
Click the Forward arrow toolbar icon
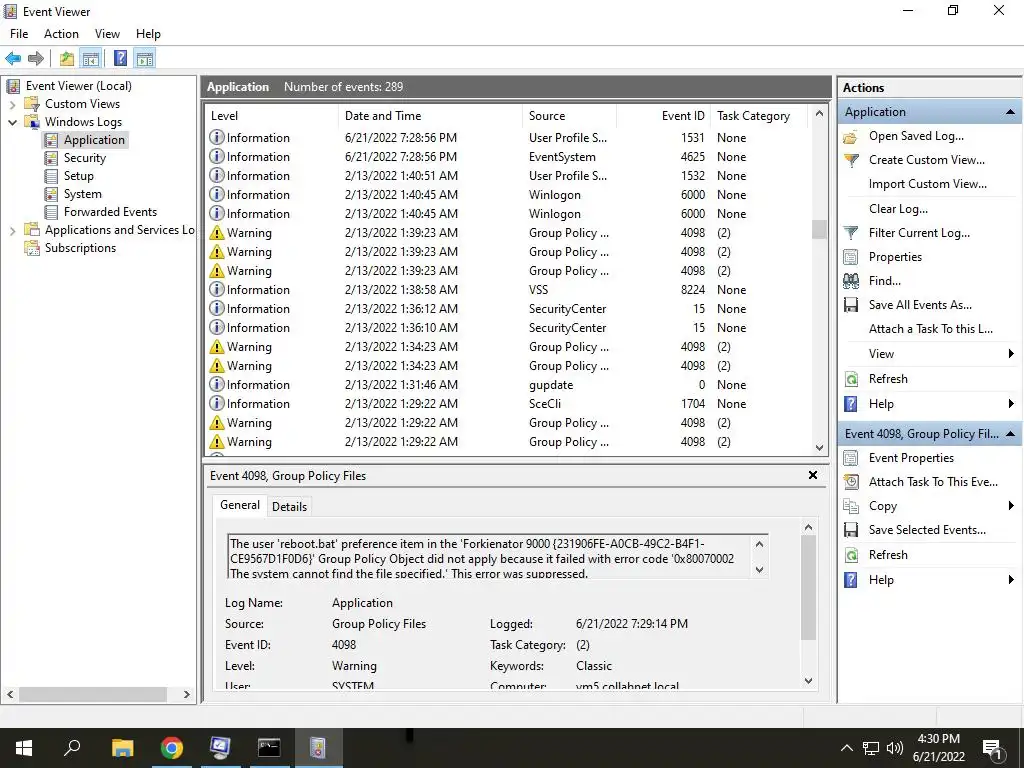[x=36, y=59]
